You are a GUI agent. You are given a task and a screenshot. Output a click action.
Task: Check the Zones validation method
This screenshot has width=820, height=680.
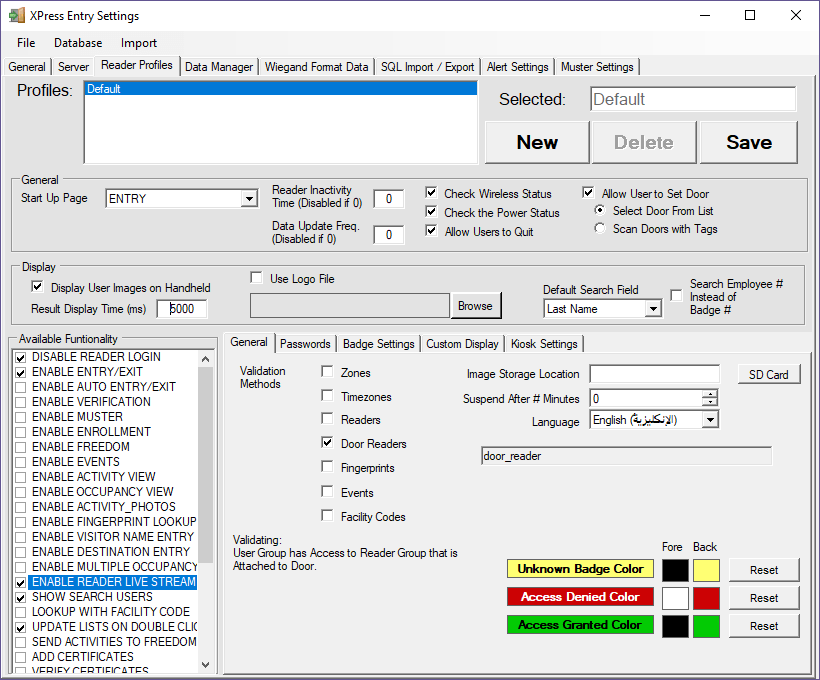pos(327,372)
